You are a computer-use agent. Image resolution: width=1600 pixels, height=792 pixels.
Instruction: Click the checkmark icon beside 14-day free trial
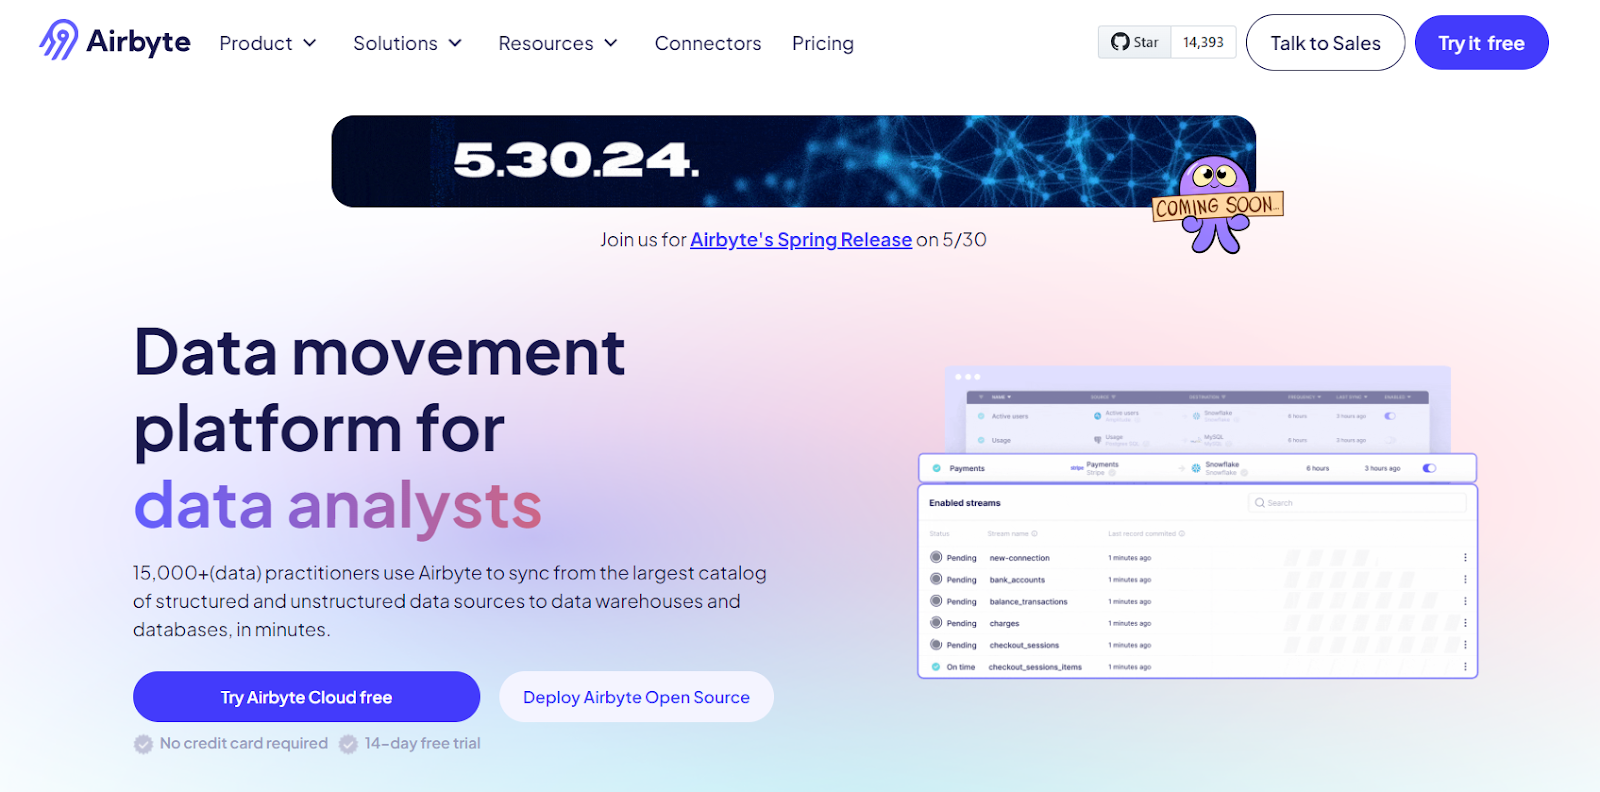pyautogui.click(x=348, y=744)
